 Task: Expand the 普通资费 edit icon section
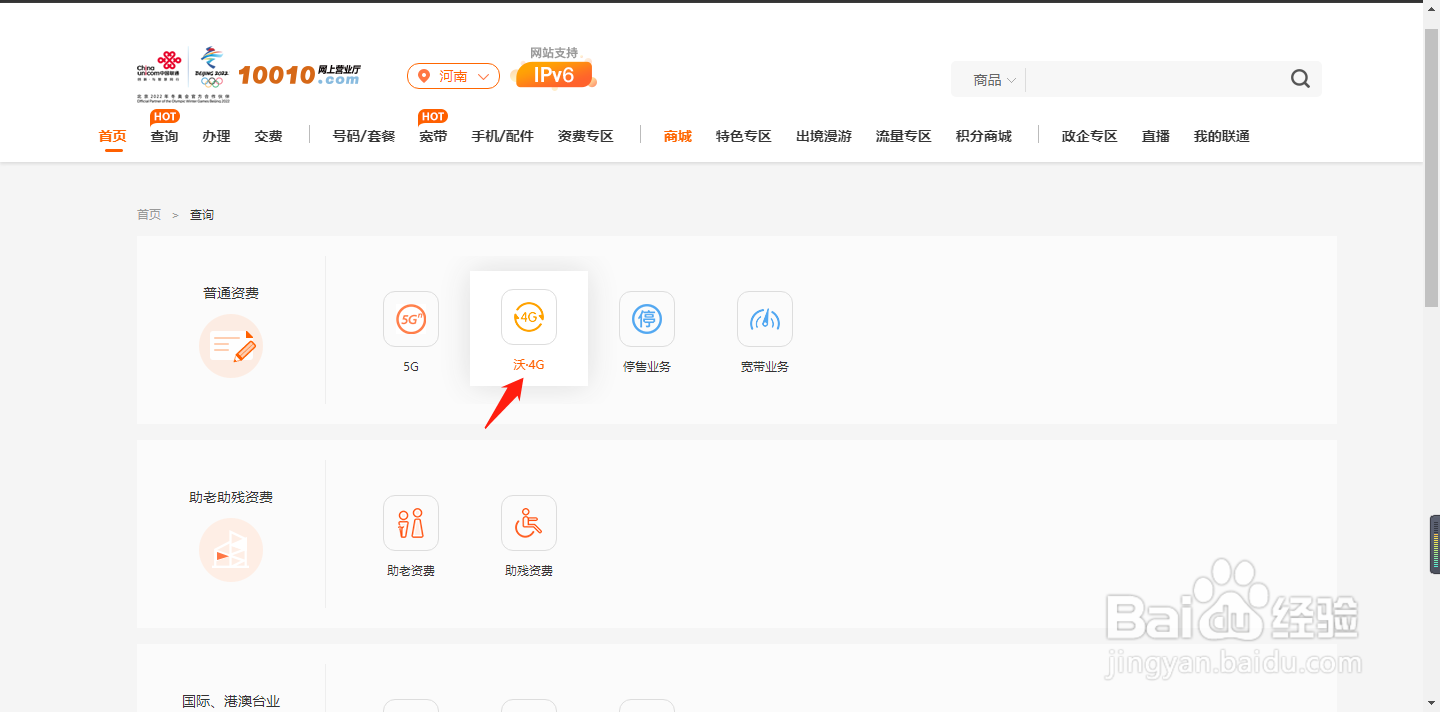click(231, 346)
